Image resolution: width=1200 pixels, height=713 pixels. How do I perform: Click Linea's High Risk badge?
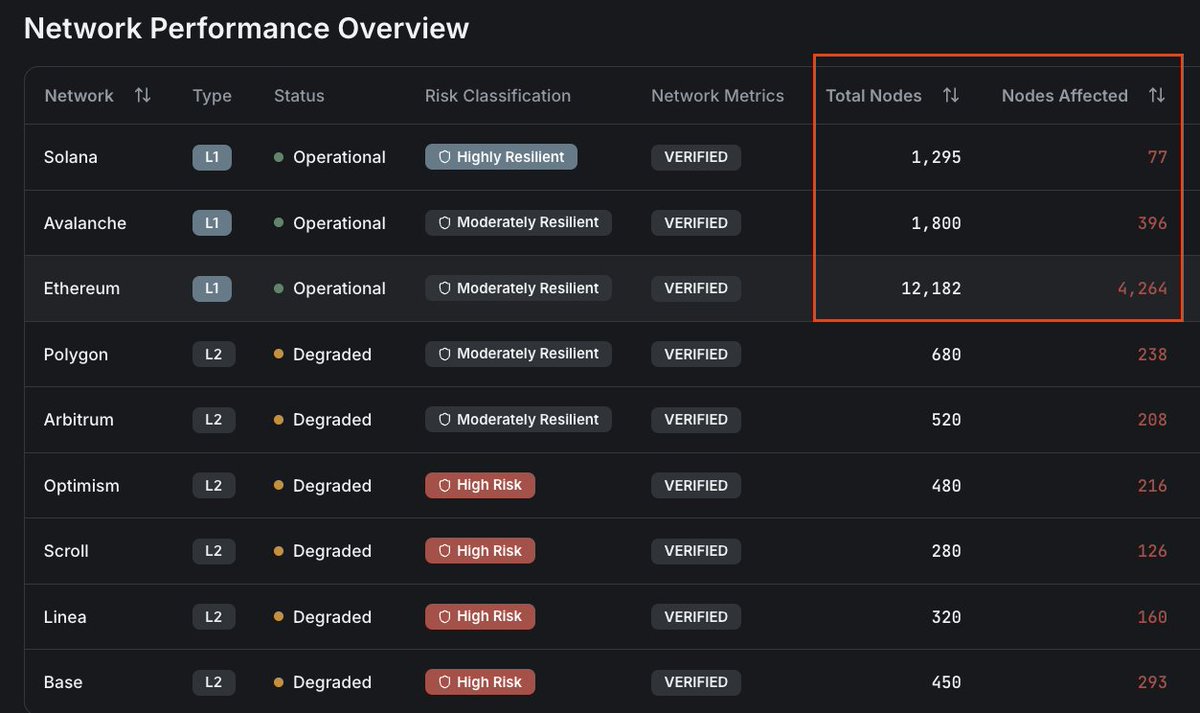[480, 616]
